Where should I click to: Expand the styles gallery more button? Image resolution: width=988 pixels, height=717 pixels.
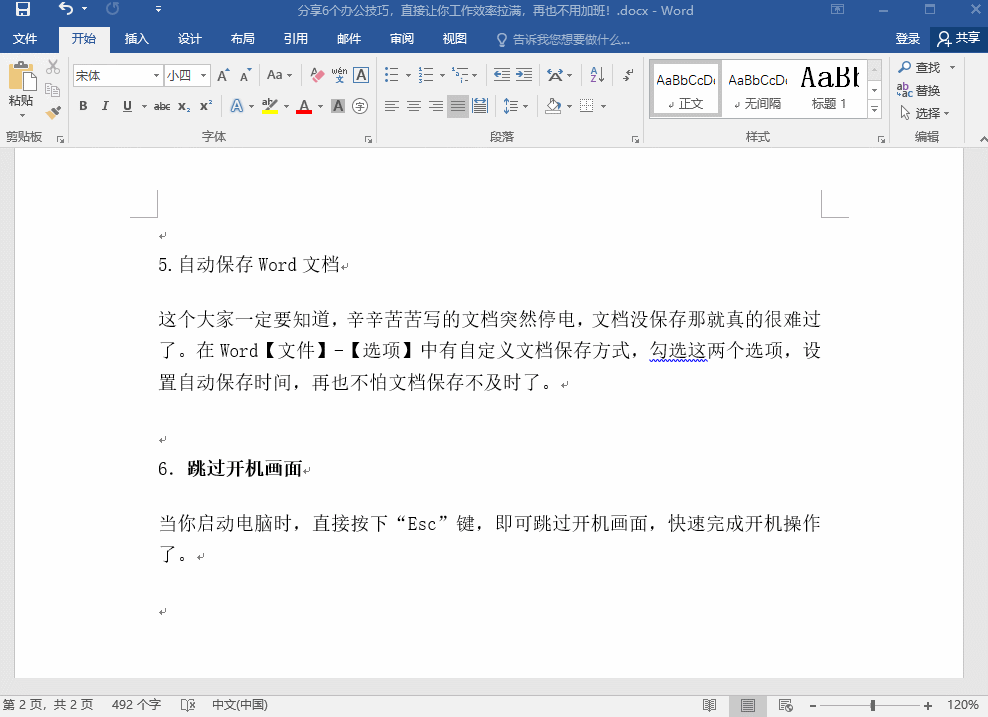tap(874, 108)
